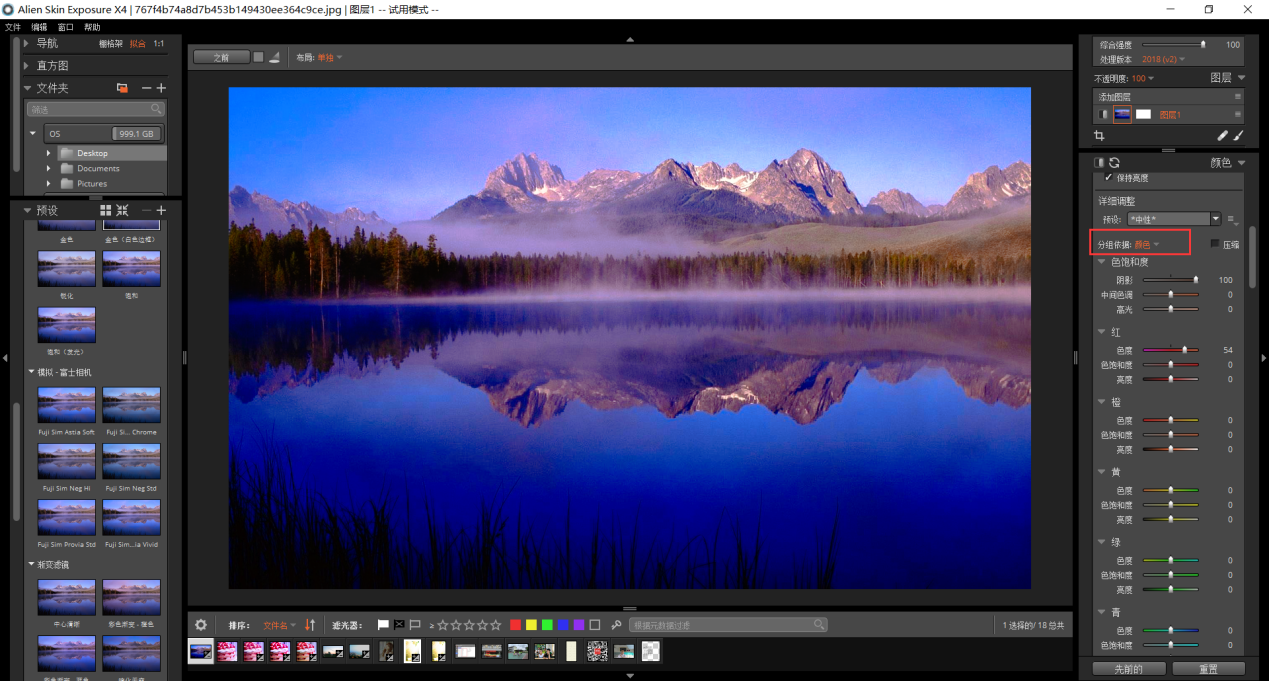Uncheck the 保持亮度 checkbox

tap(1108, 178)
